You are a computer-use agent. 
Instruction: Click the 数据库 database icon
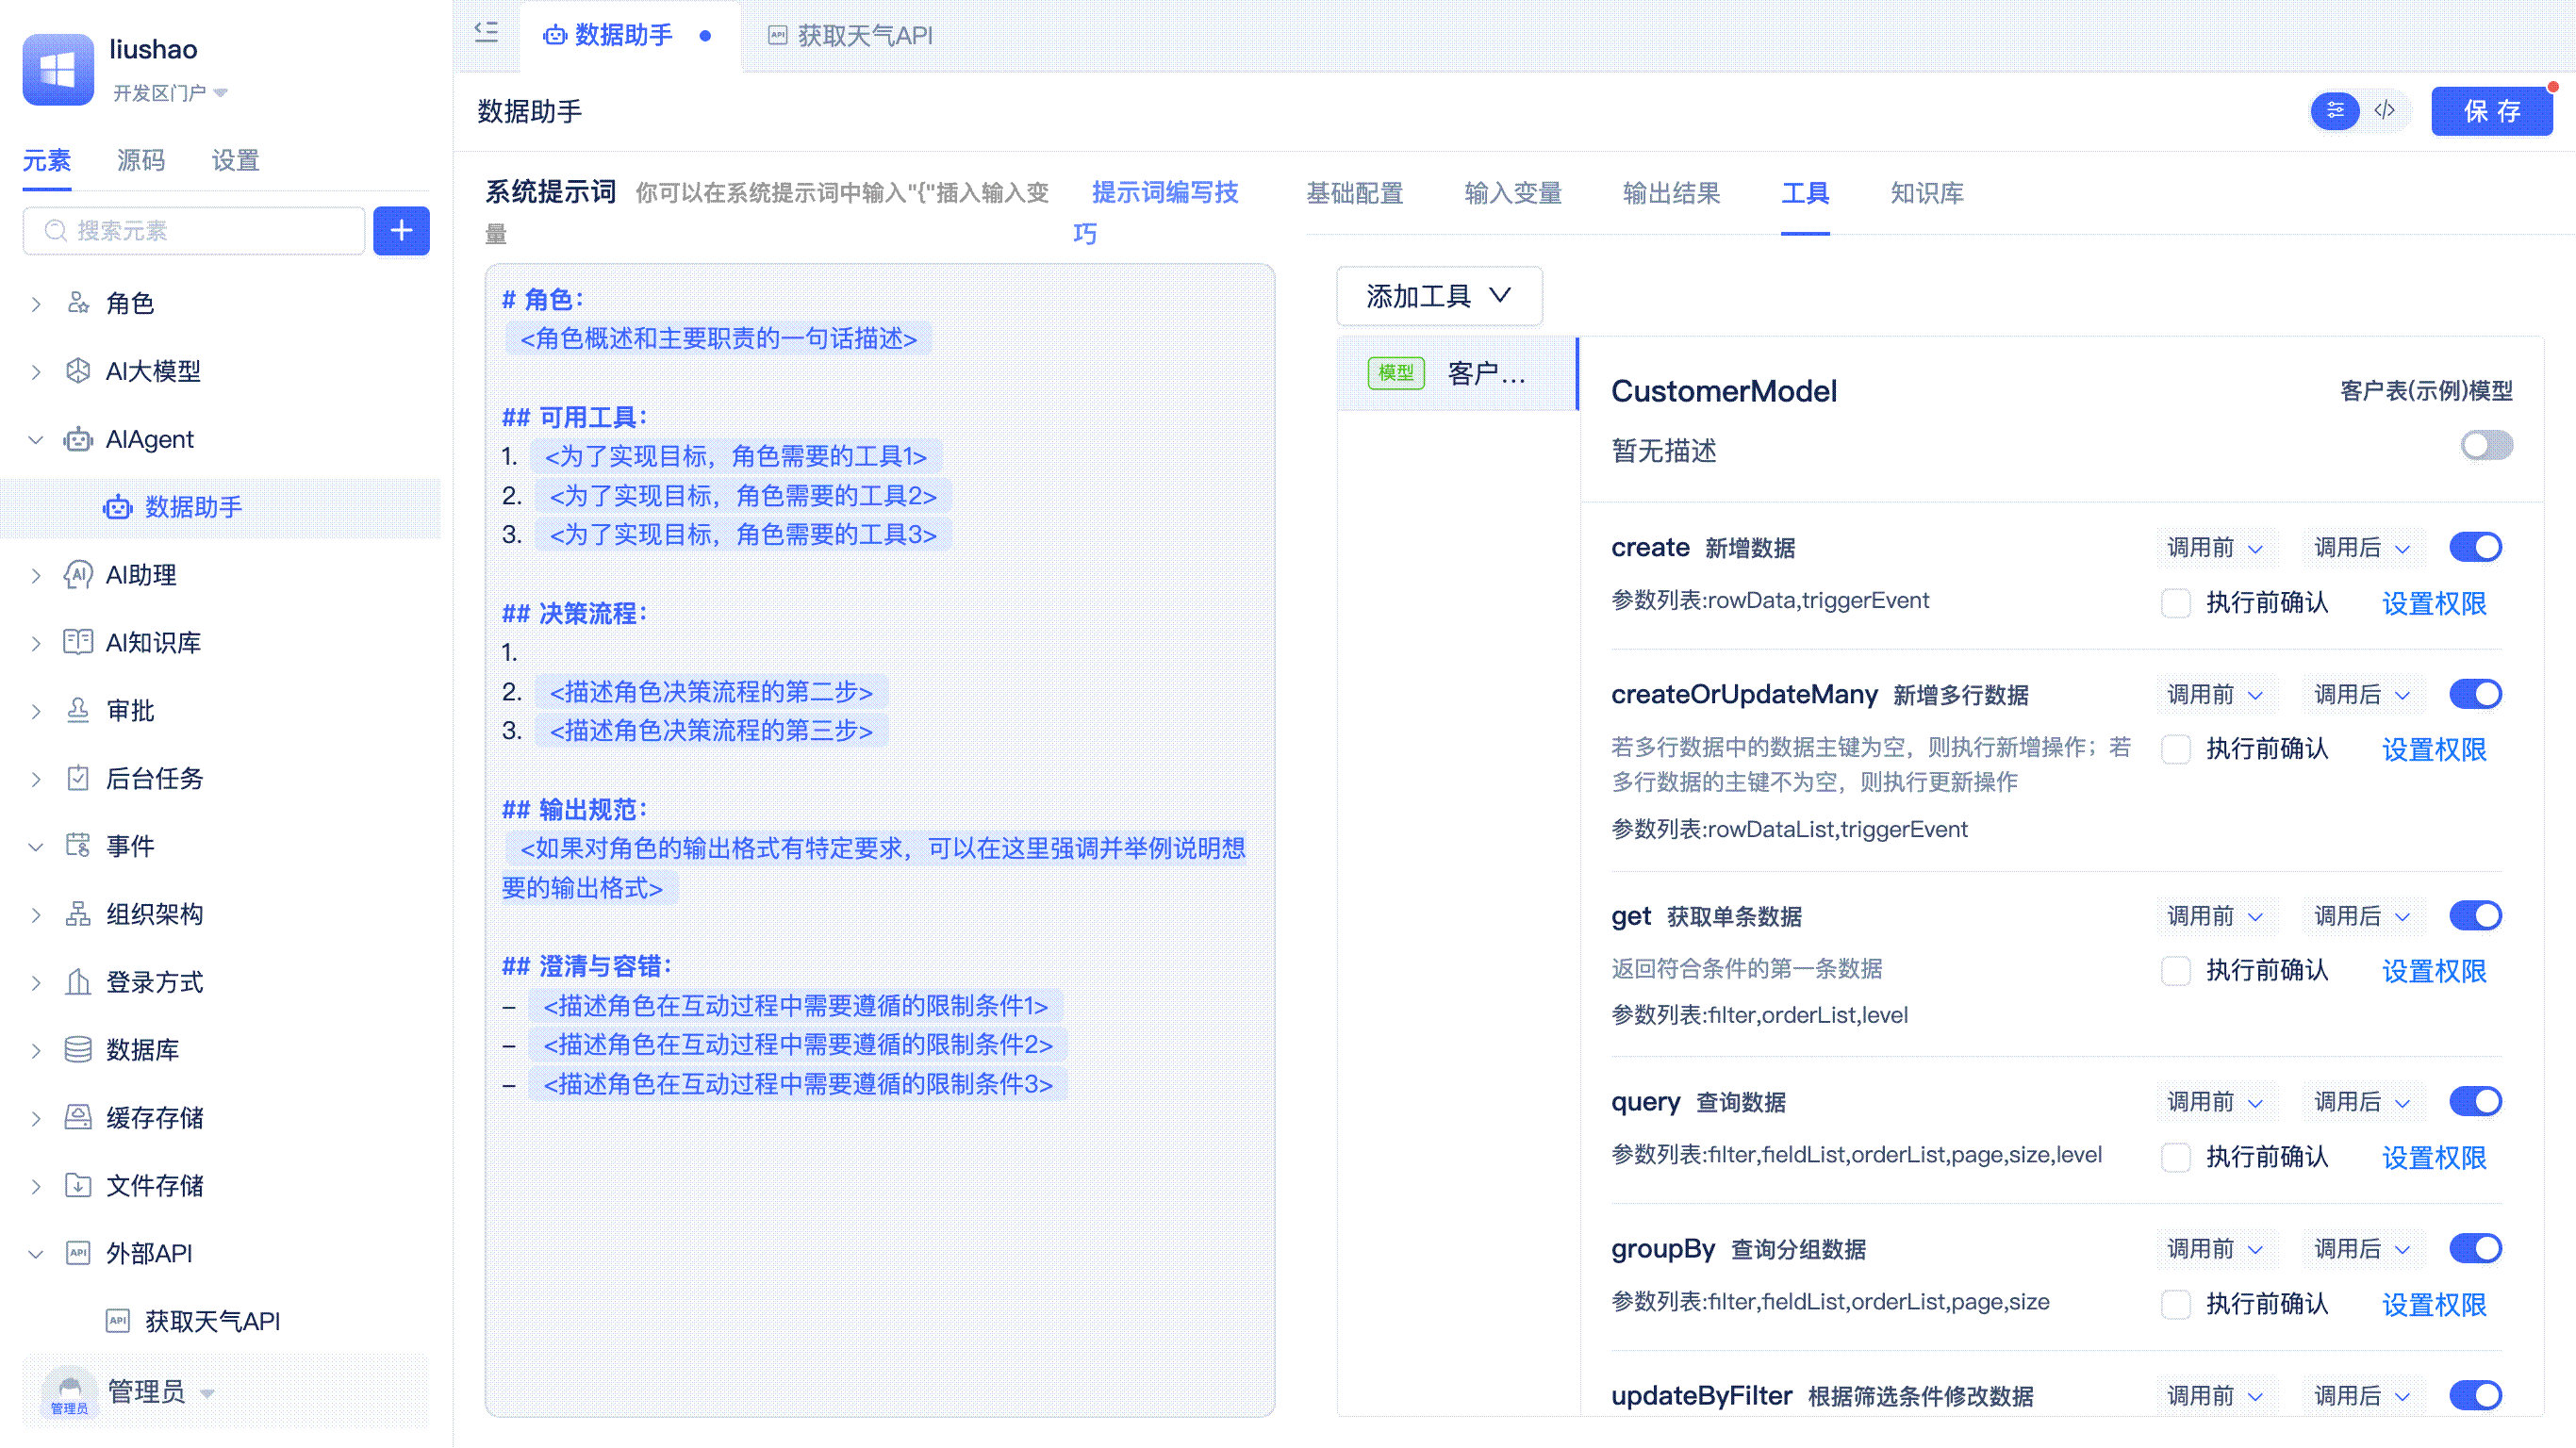click(x=78, y=1050)
